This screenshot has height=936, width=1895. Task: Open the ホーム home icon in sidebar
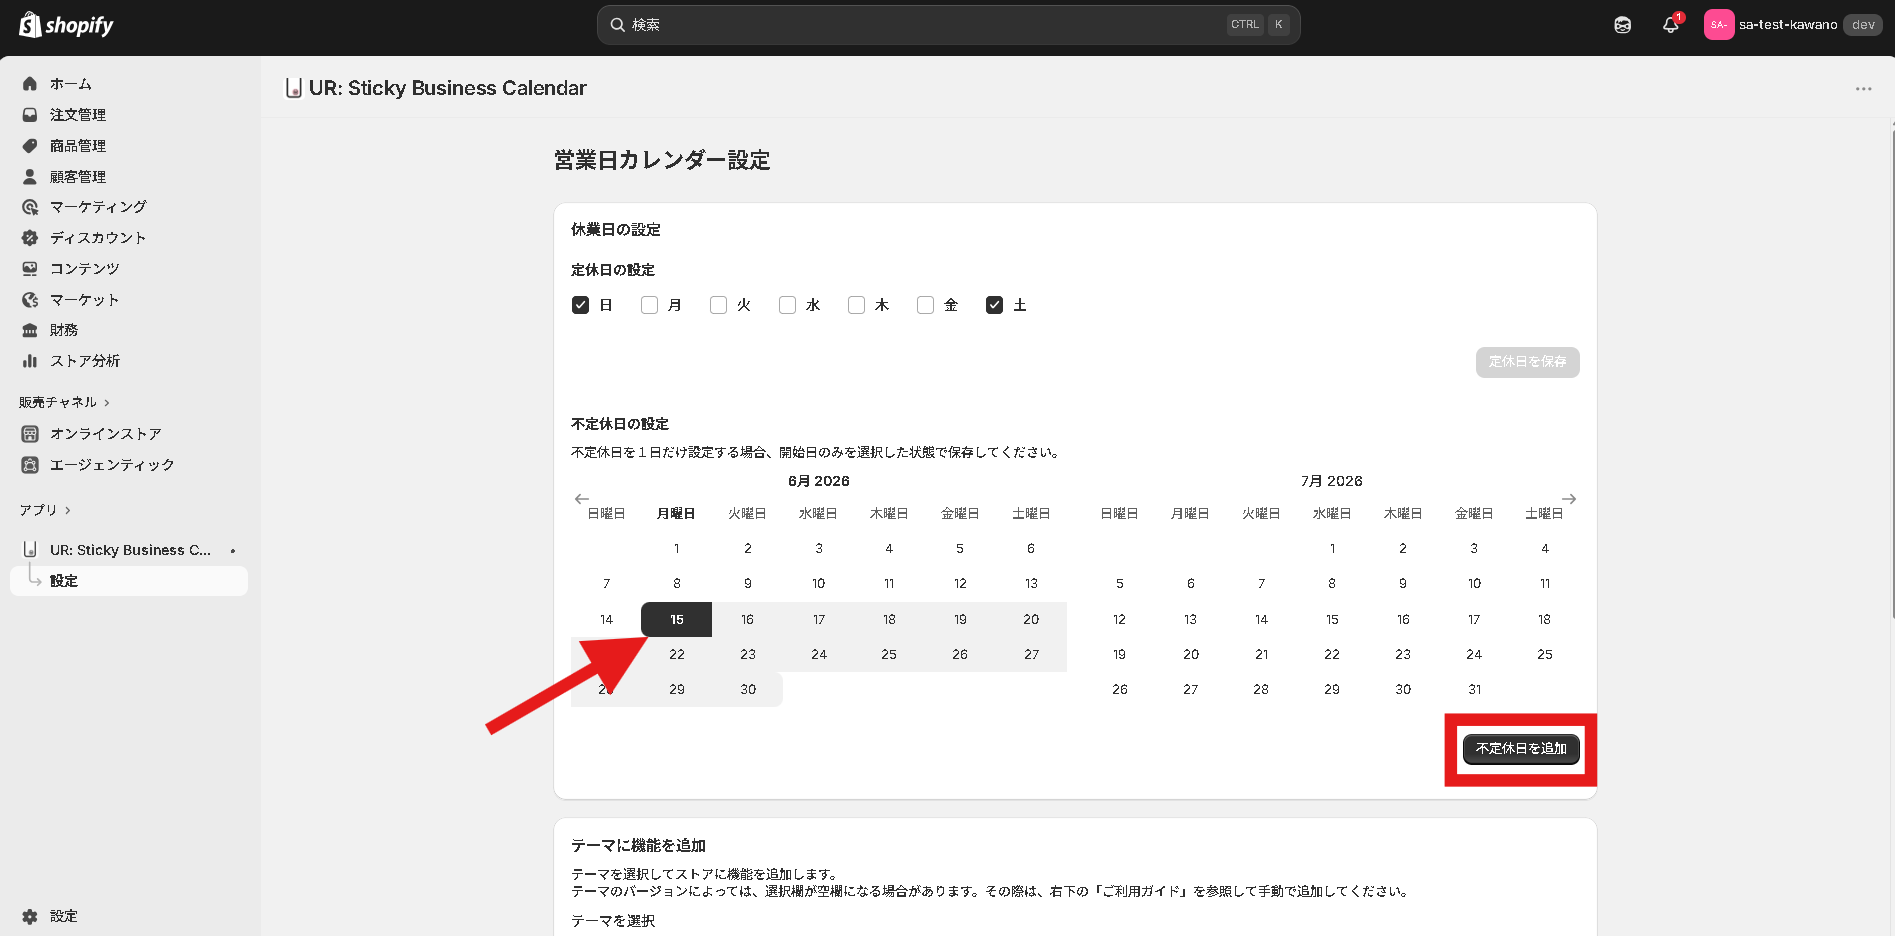coord(30,84)
